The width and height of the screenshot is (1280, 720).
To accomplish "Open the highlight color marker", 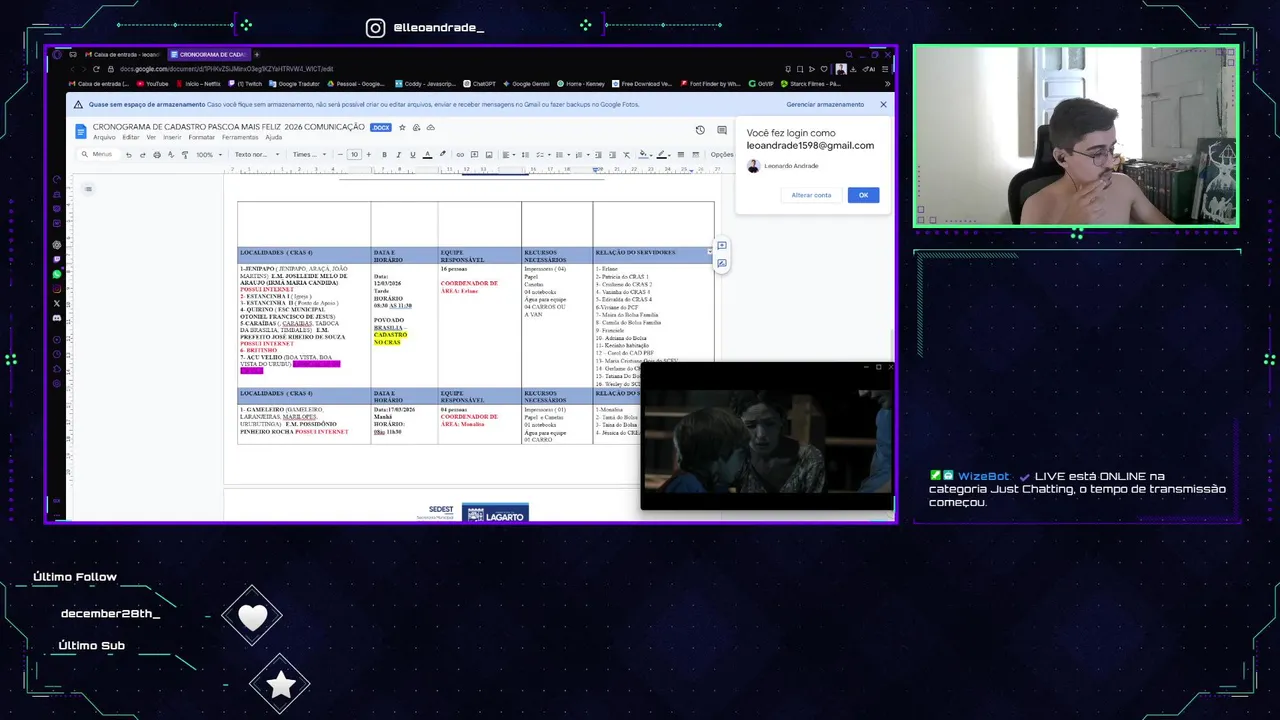I will (442, 154).
